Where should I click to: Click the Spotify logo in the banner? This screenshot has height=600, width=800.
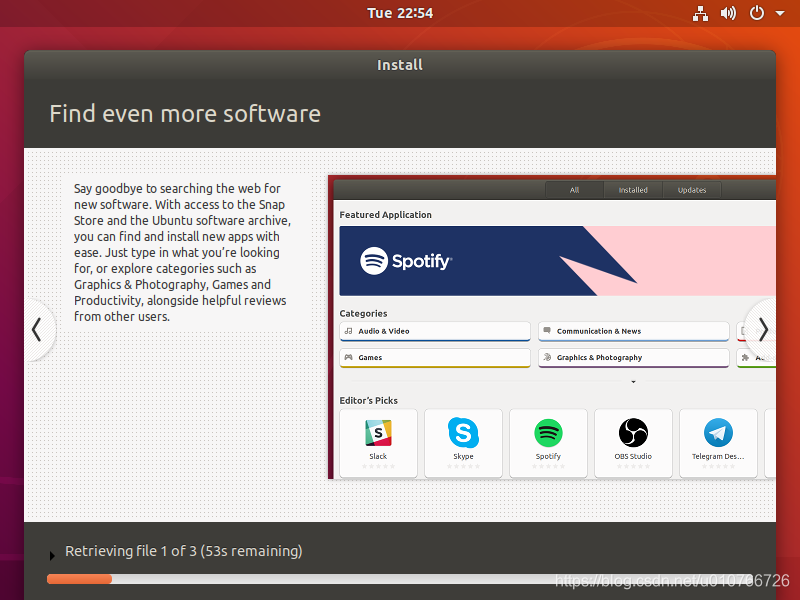(406, 261)
